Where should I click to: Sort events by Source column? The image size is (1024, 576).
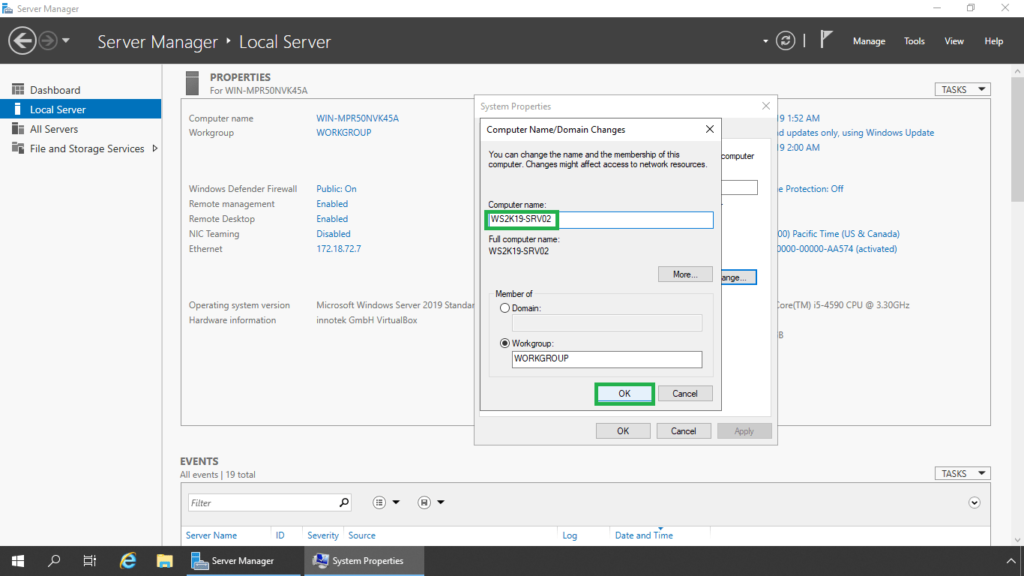[362, 536]
